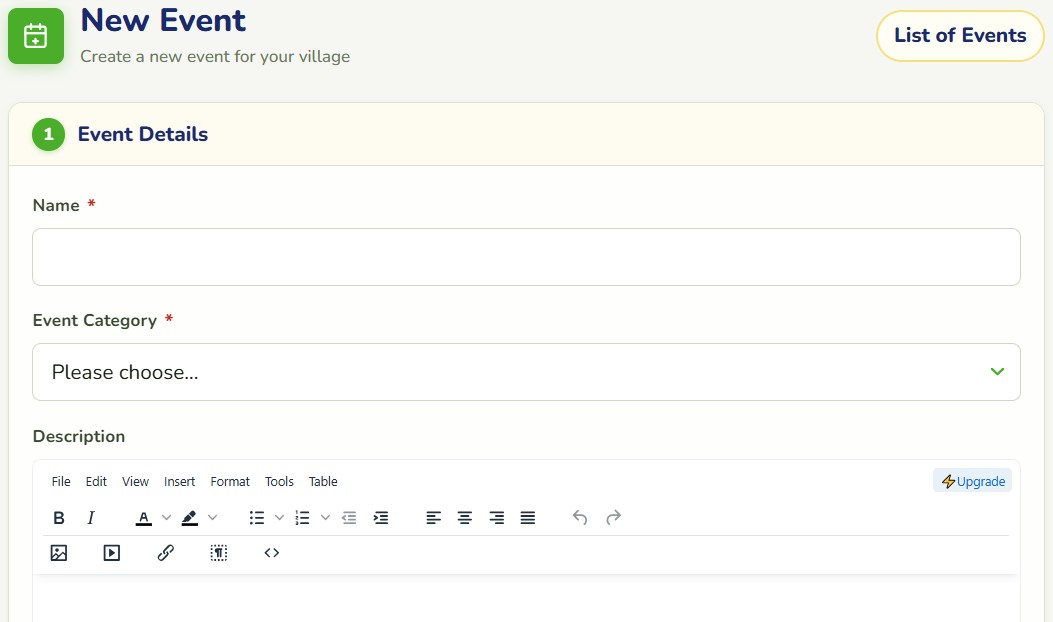The height and width of the screenshot is (622, 1053).
Task: Go to List of Events
Action: tap(960, 36)
